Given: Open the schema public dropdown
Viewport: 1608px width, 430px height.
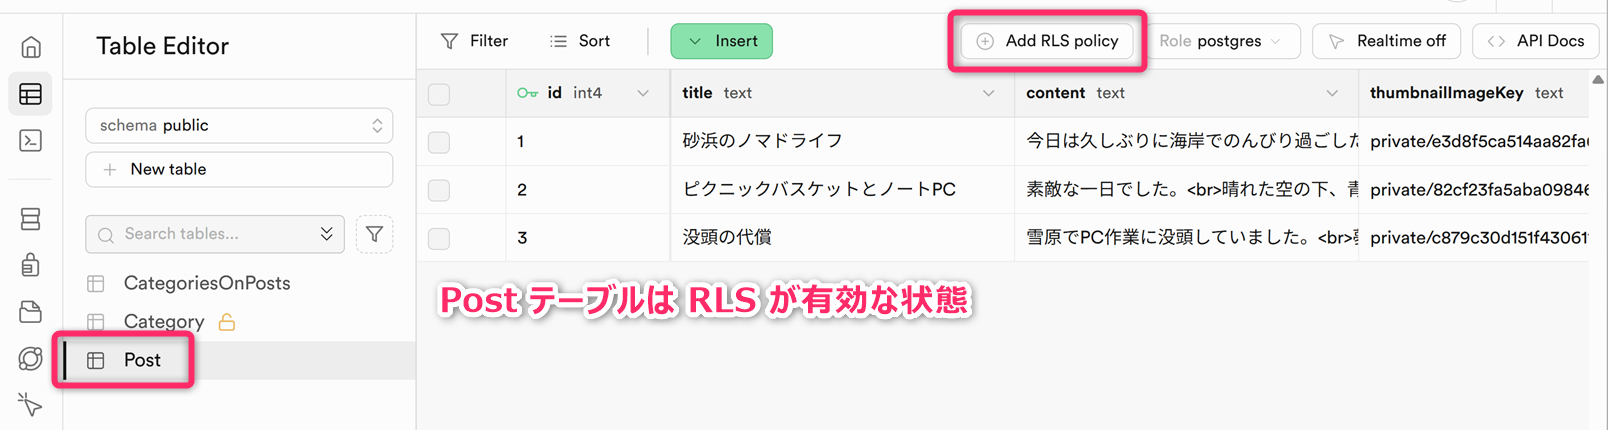Looking at the screenshot, I should 239,125.
